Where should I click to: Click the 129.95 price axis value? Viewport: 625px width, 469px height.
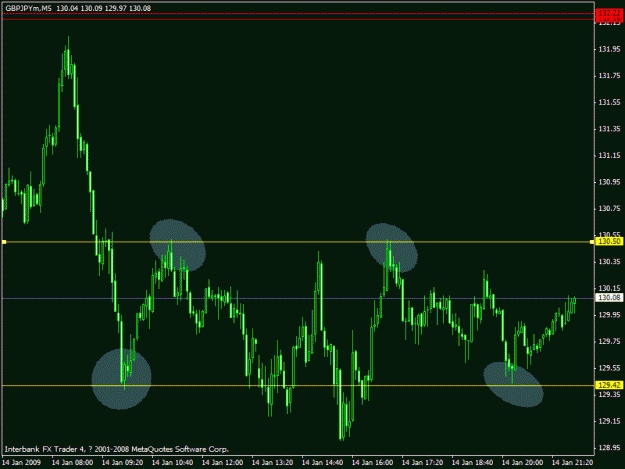click(x=609, y=315)
